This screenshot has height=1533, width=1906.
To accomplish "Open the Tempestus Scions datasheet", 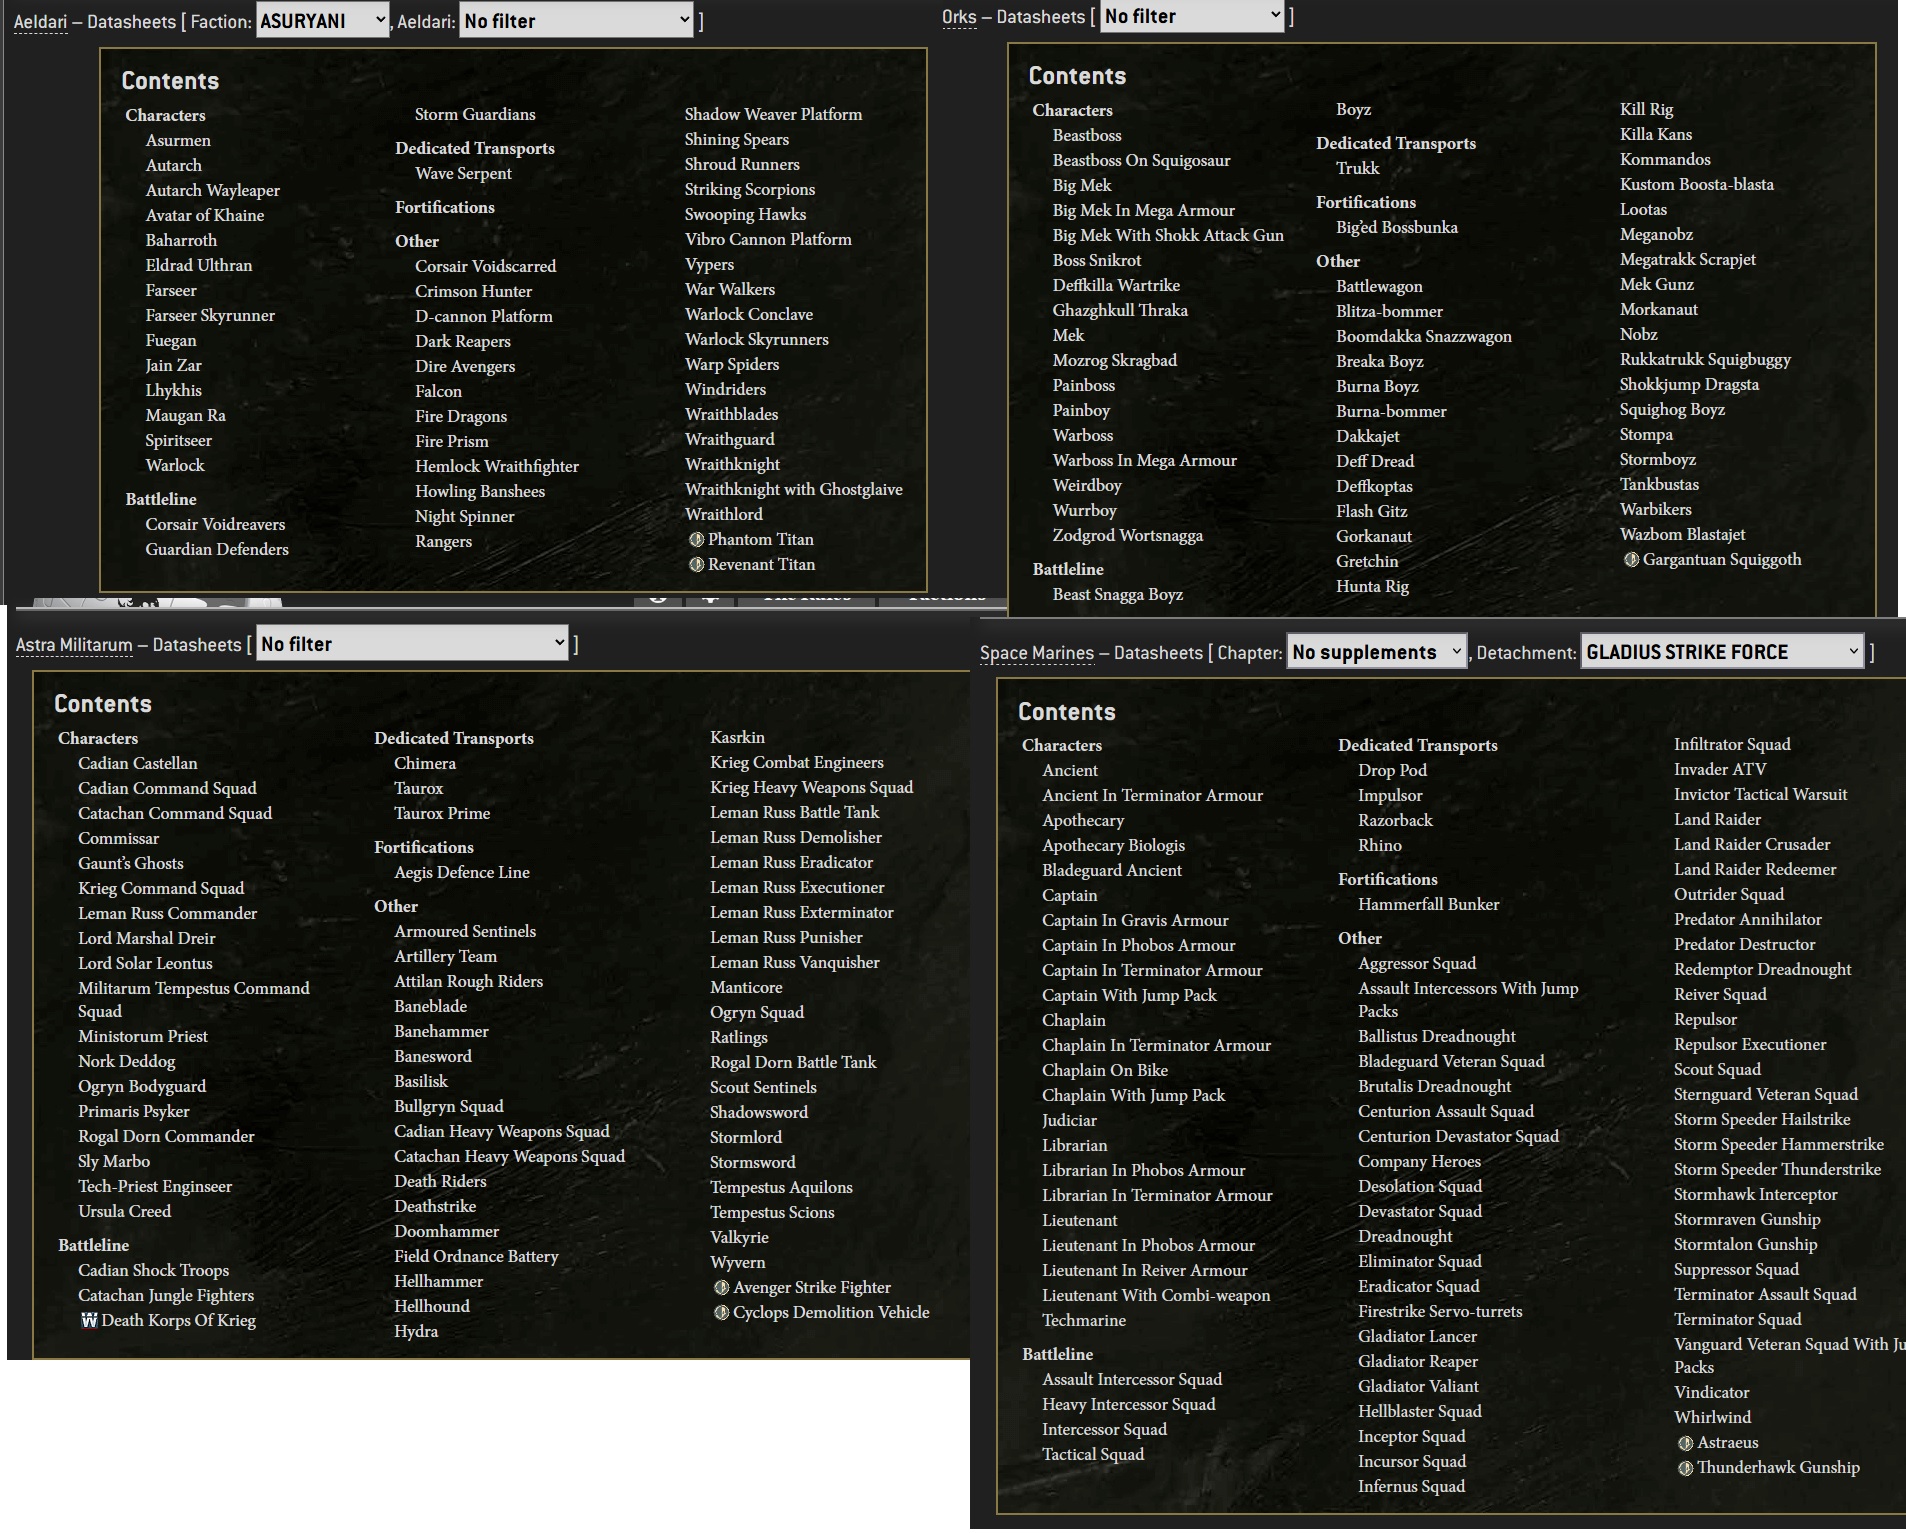I will pyautogui.click(x=772, y=1212).
